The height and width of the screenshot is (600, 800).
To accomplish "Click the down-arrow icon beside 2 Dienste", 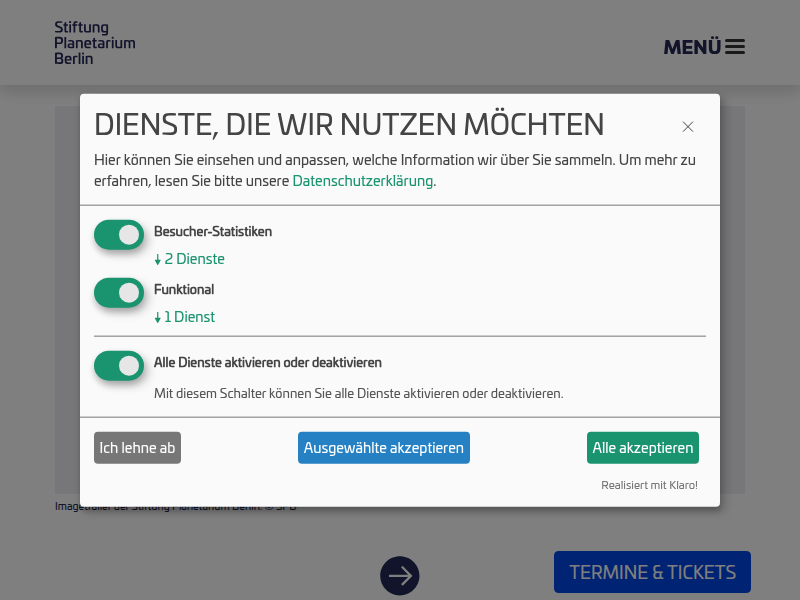I will 157,258.
